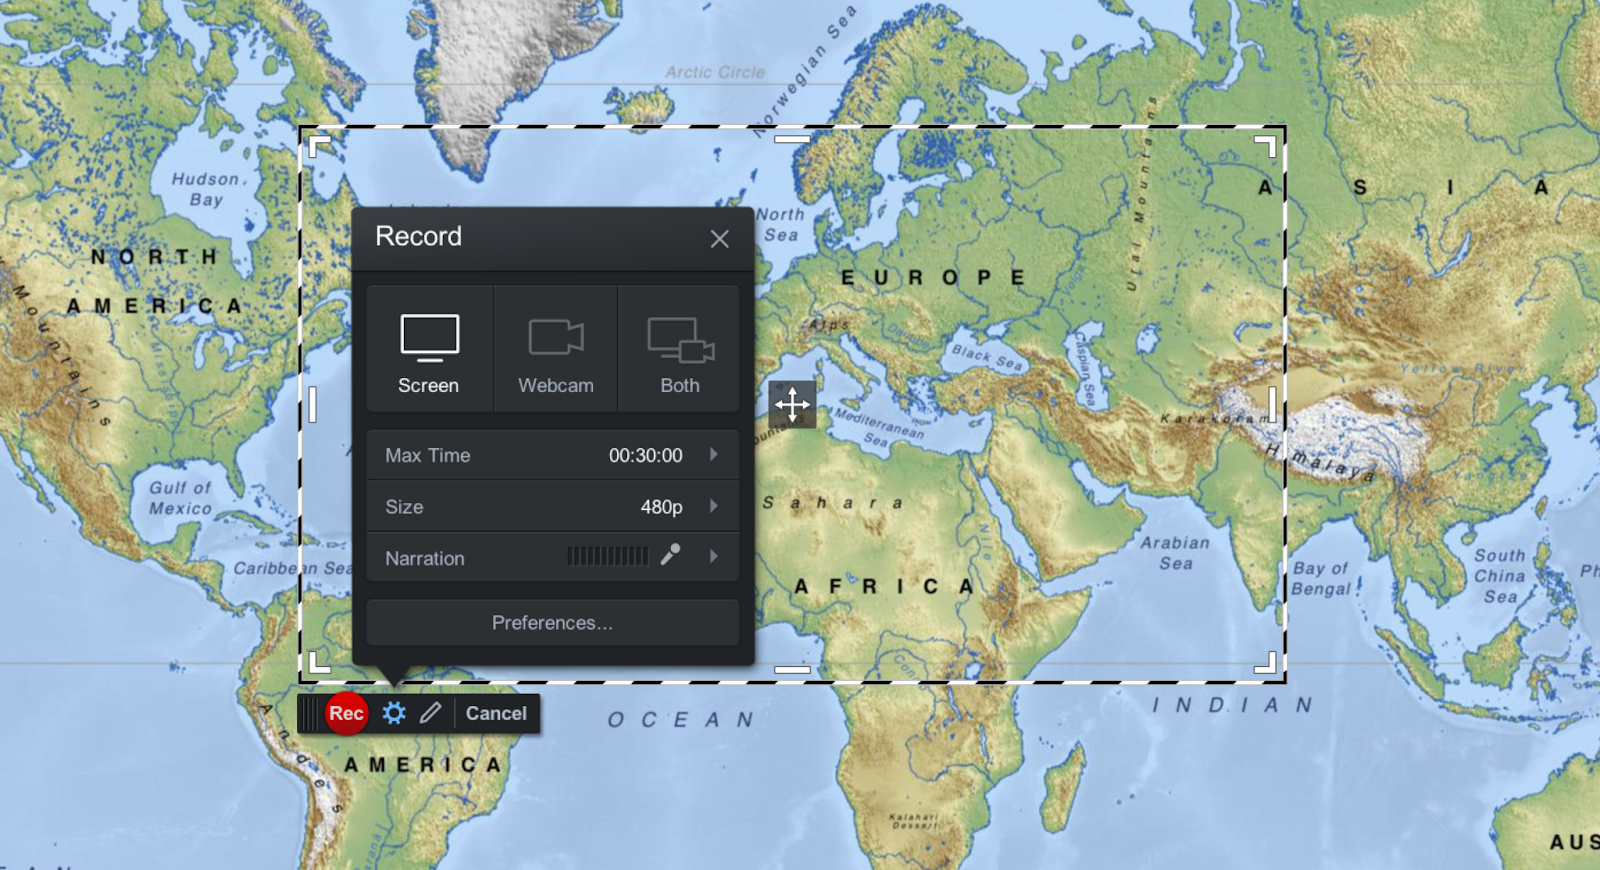Click the narration audio level meter
Screen dimensions: 1600x870
click(x=608, y=556)
